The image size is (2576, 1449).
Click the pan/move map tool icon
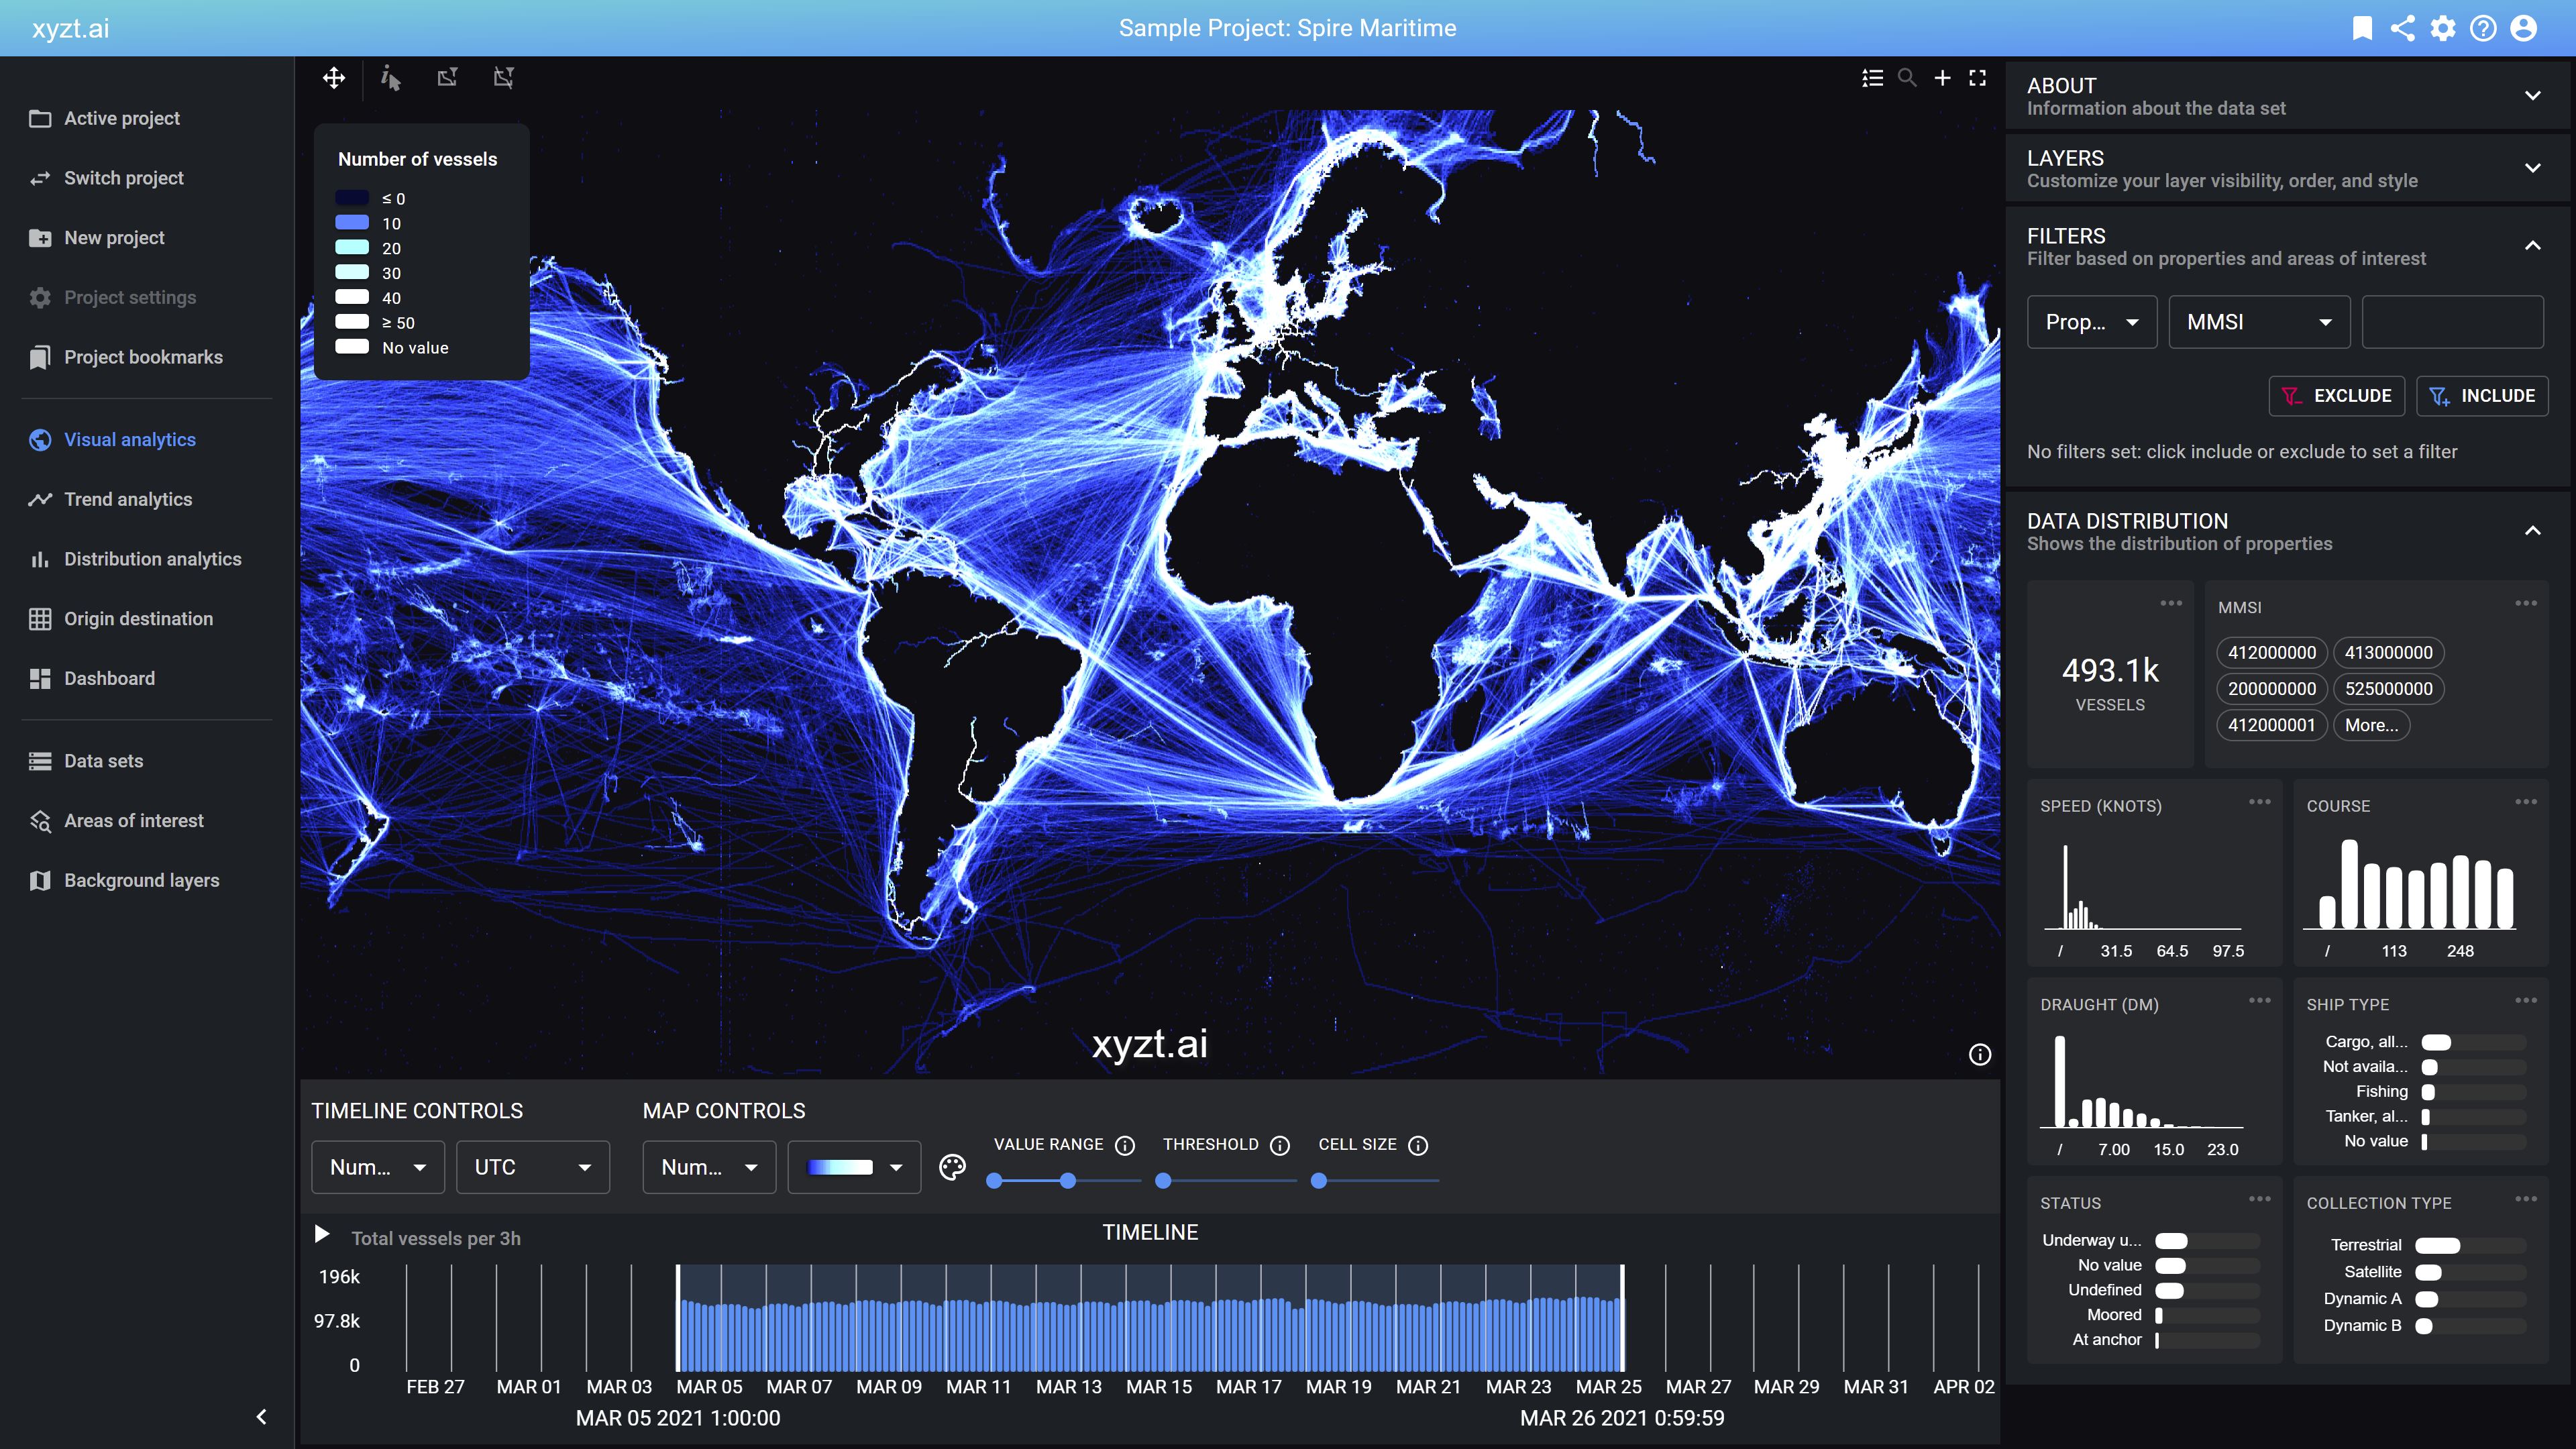[x=334, y=78]
